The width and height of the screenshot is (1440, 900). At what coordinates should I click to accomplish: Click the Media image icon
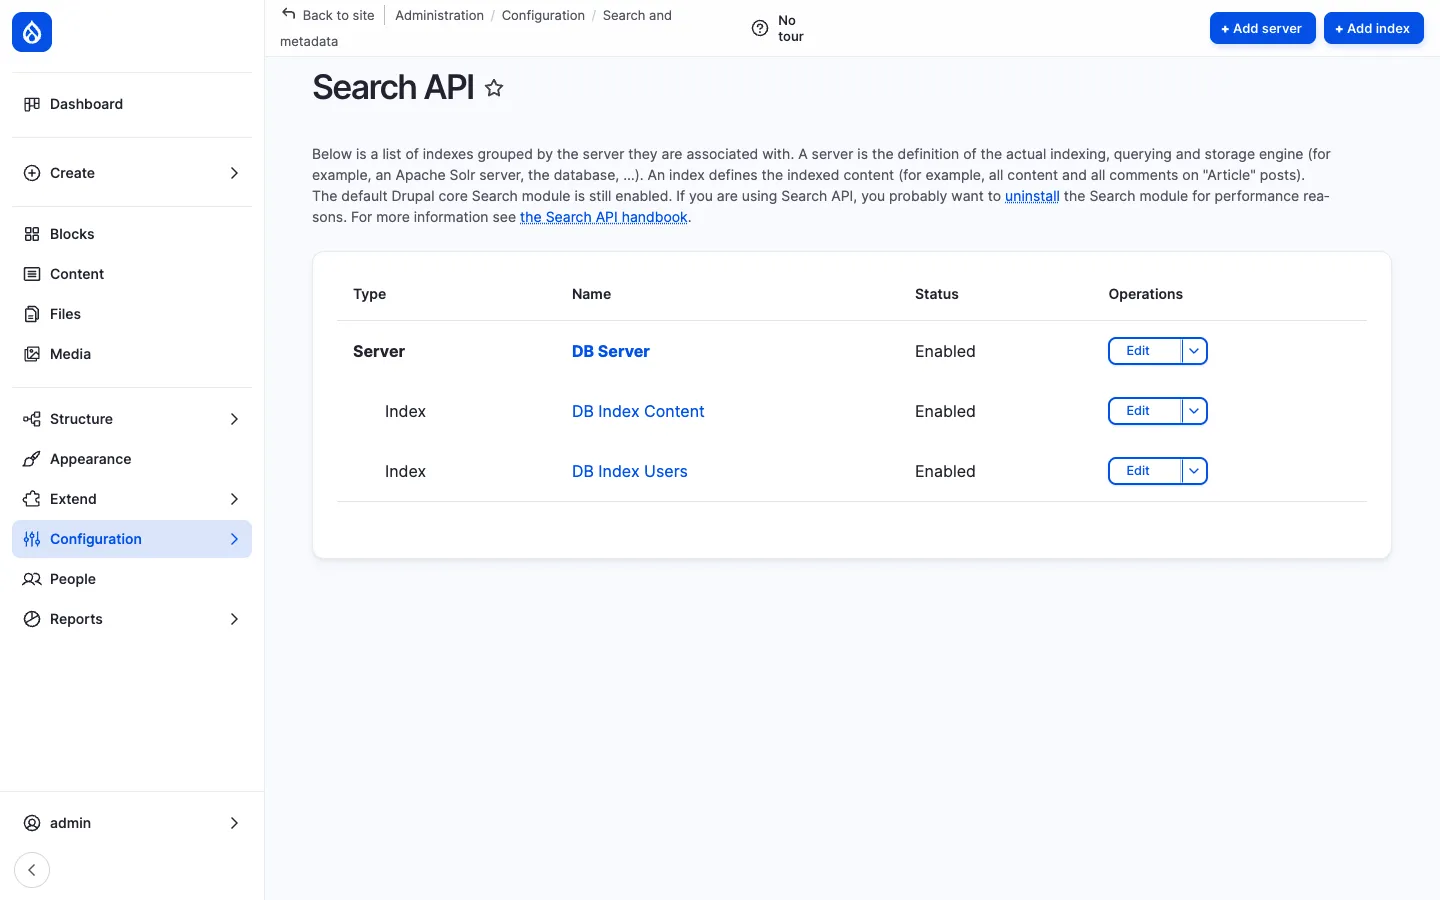point(32,354)
